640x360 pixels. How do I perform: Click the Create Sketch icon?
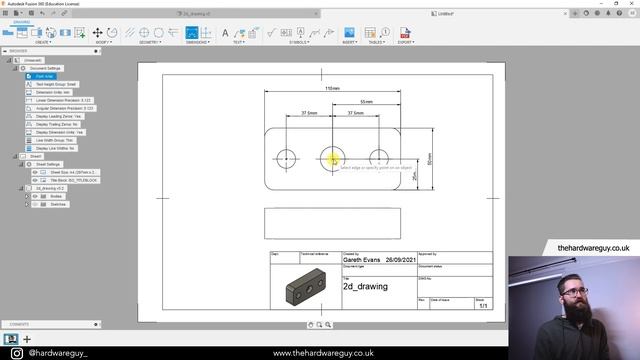(80, 33)
